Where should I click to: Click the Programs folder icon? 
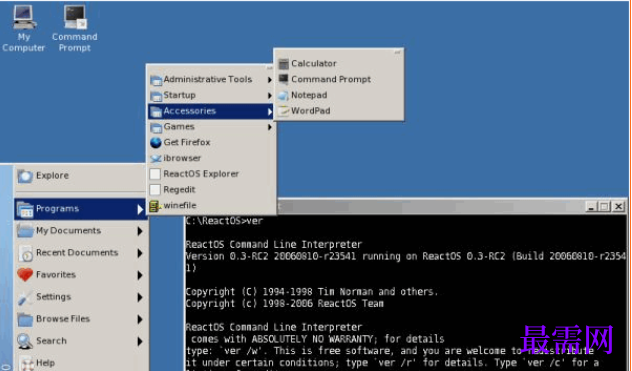(25, 209)
